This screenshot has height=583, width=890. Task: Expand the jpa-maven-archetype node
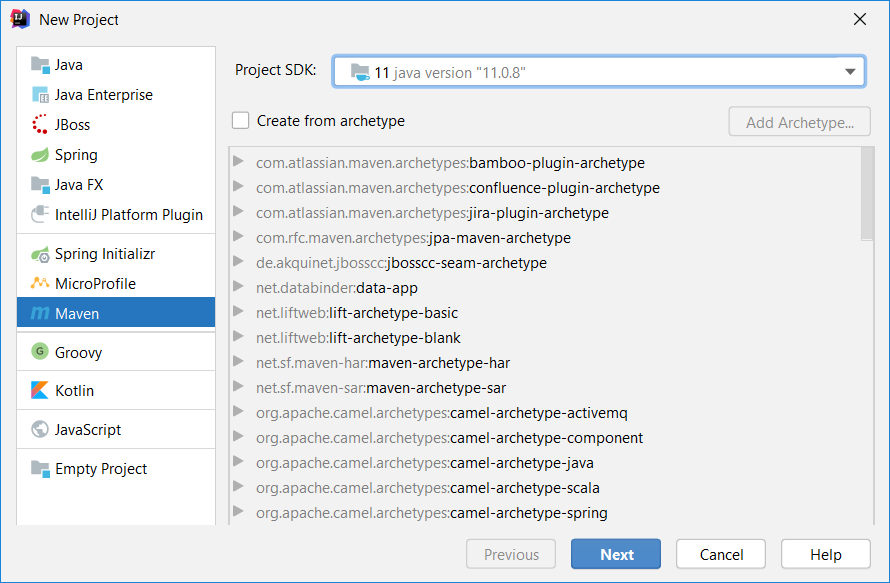coord(238,237)
